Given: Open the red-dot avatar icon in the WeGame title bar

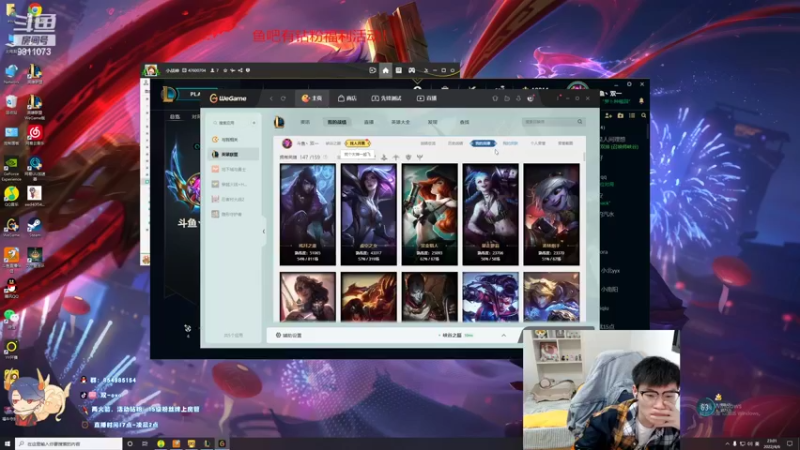Looking at the screenshot, I should pos(531,98).
